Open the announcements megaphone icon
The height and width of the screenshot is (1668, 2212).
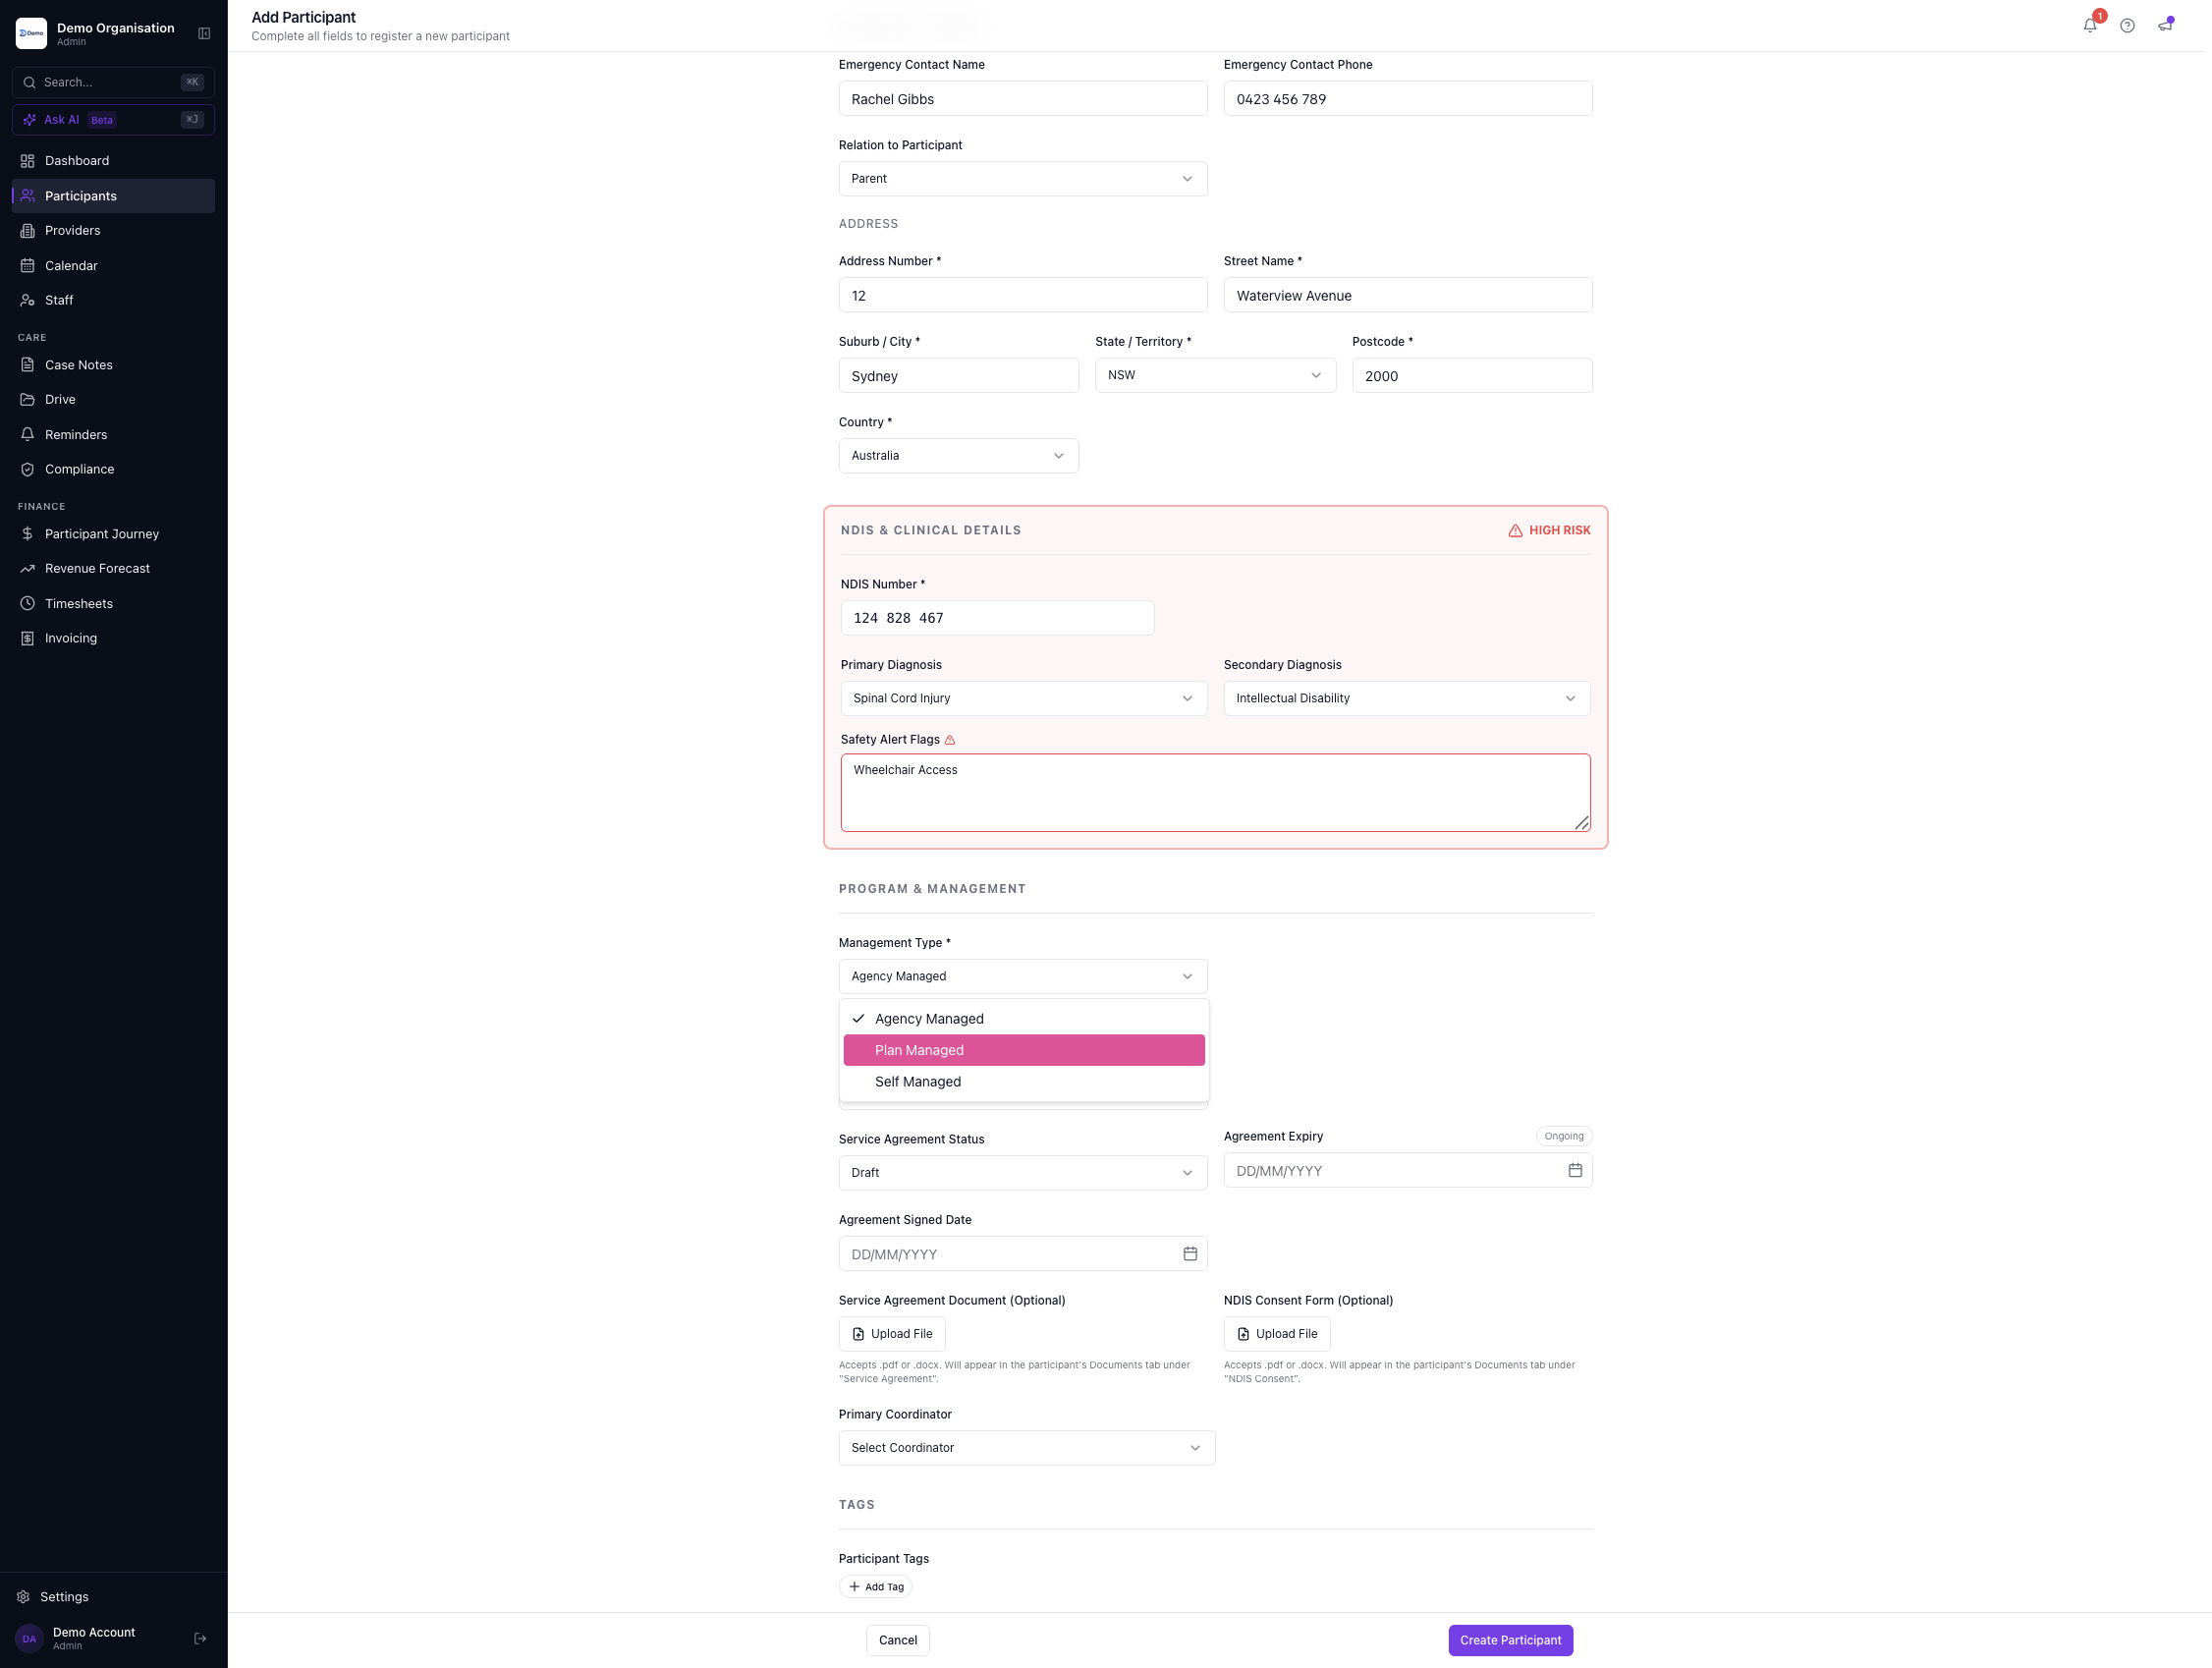pyautogui.click(x=2165, y=26)
